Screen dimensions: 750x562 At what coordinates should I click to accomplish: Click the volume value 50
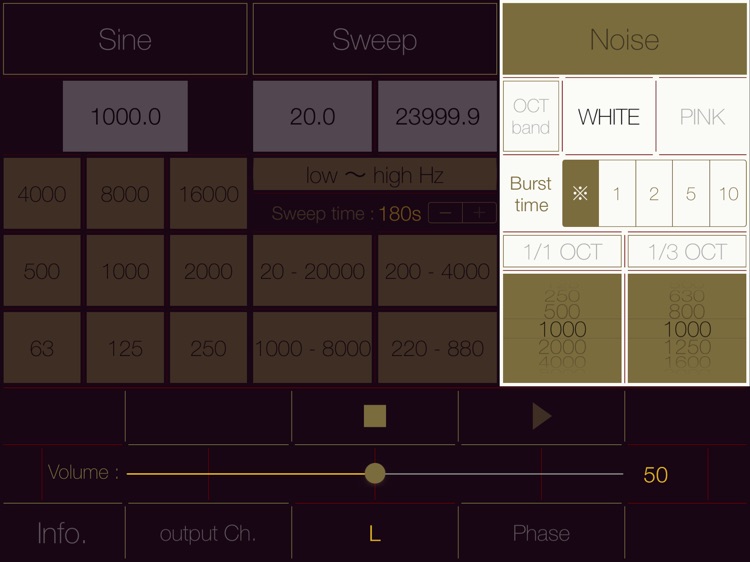655,474
